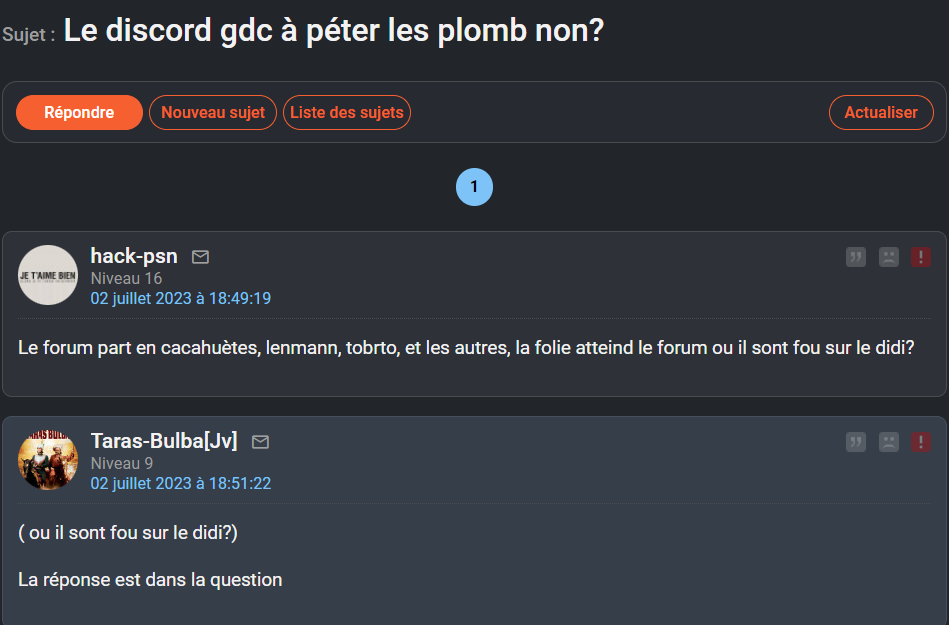Click the 18:51:22 post timestamp link

[x=181, y=483]
